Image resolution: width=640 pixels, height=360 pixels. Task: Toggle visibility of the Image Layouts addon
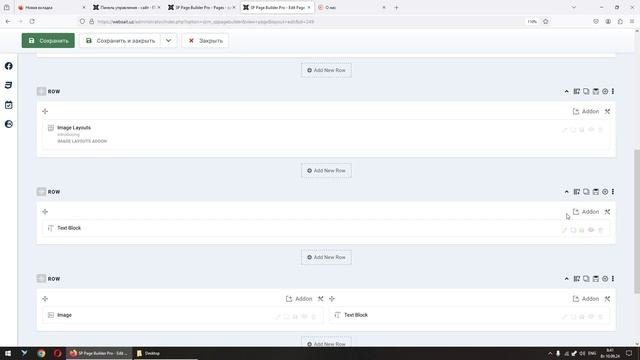click(x=591, y=130)
